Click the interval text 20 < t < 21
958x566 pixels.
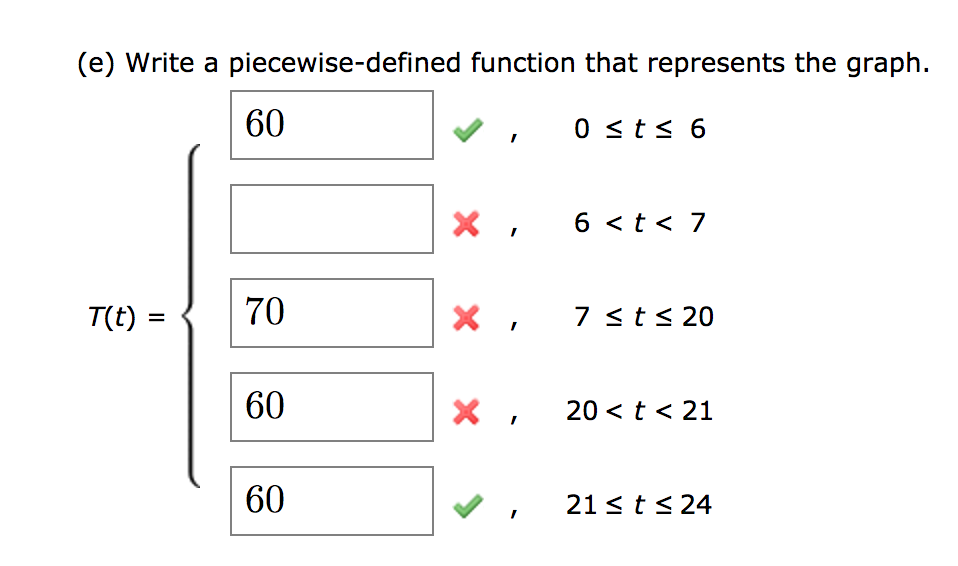640,411
